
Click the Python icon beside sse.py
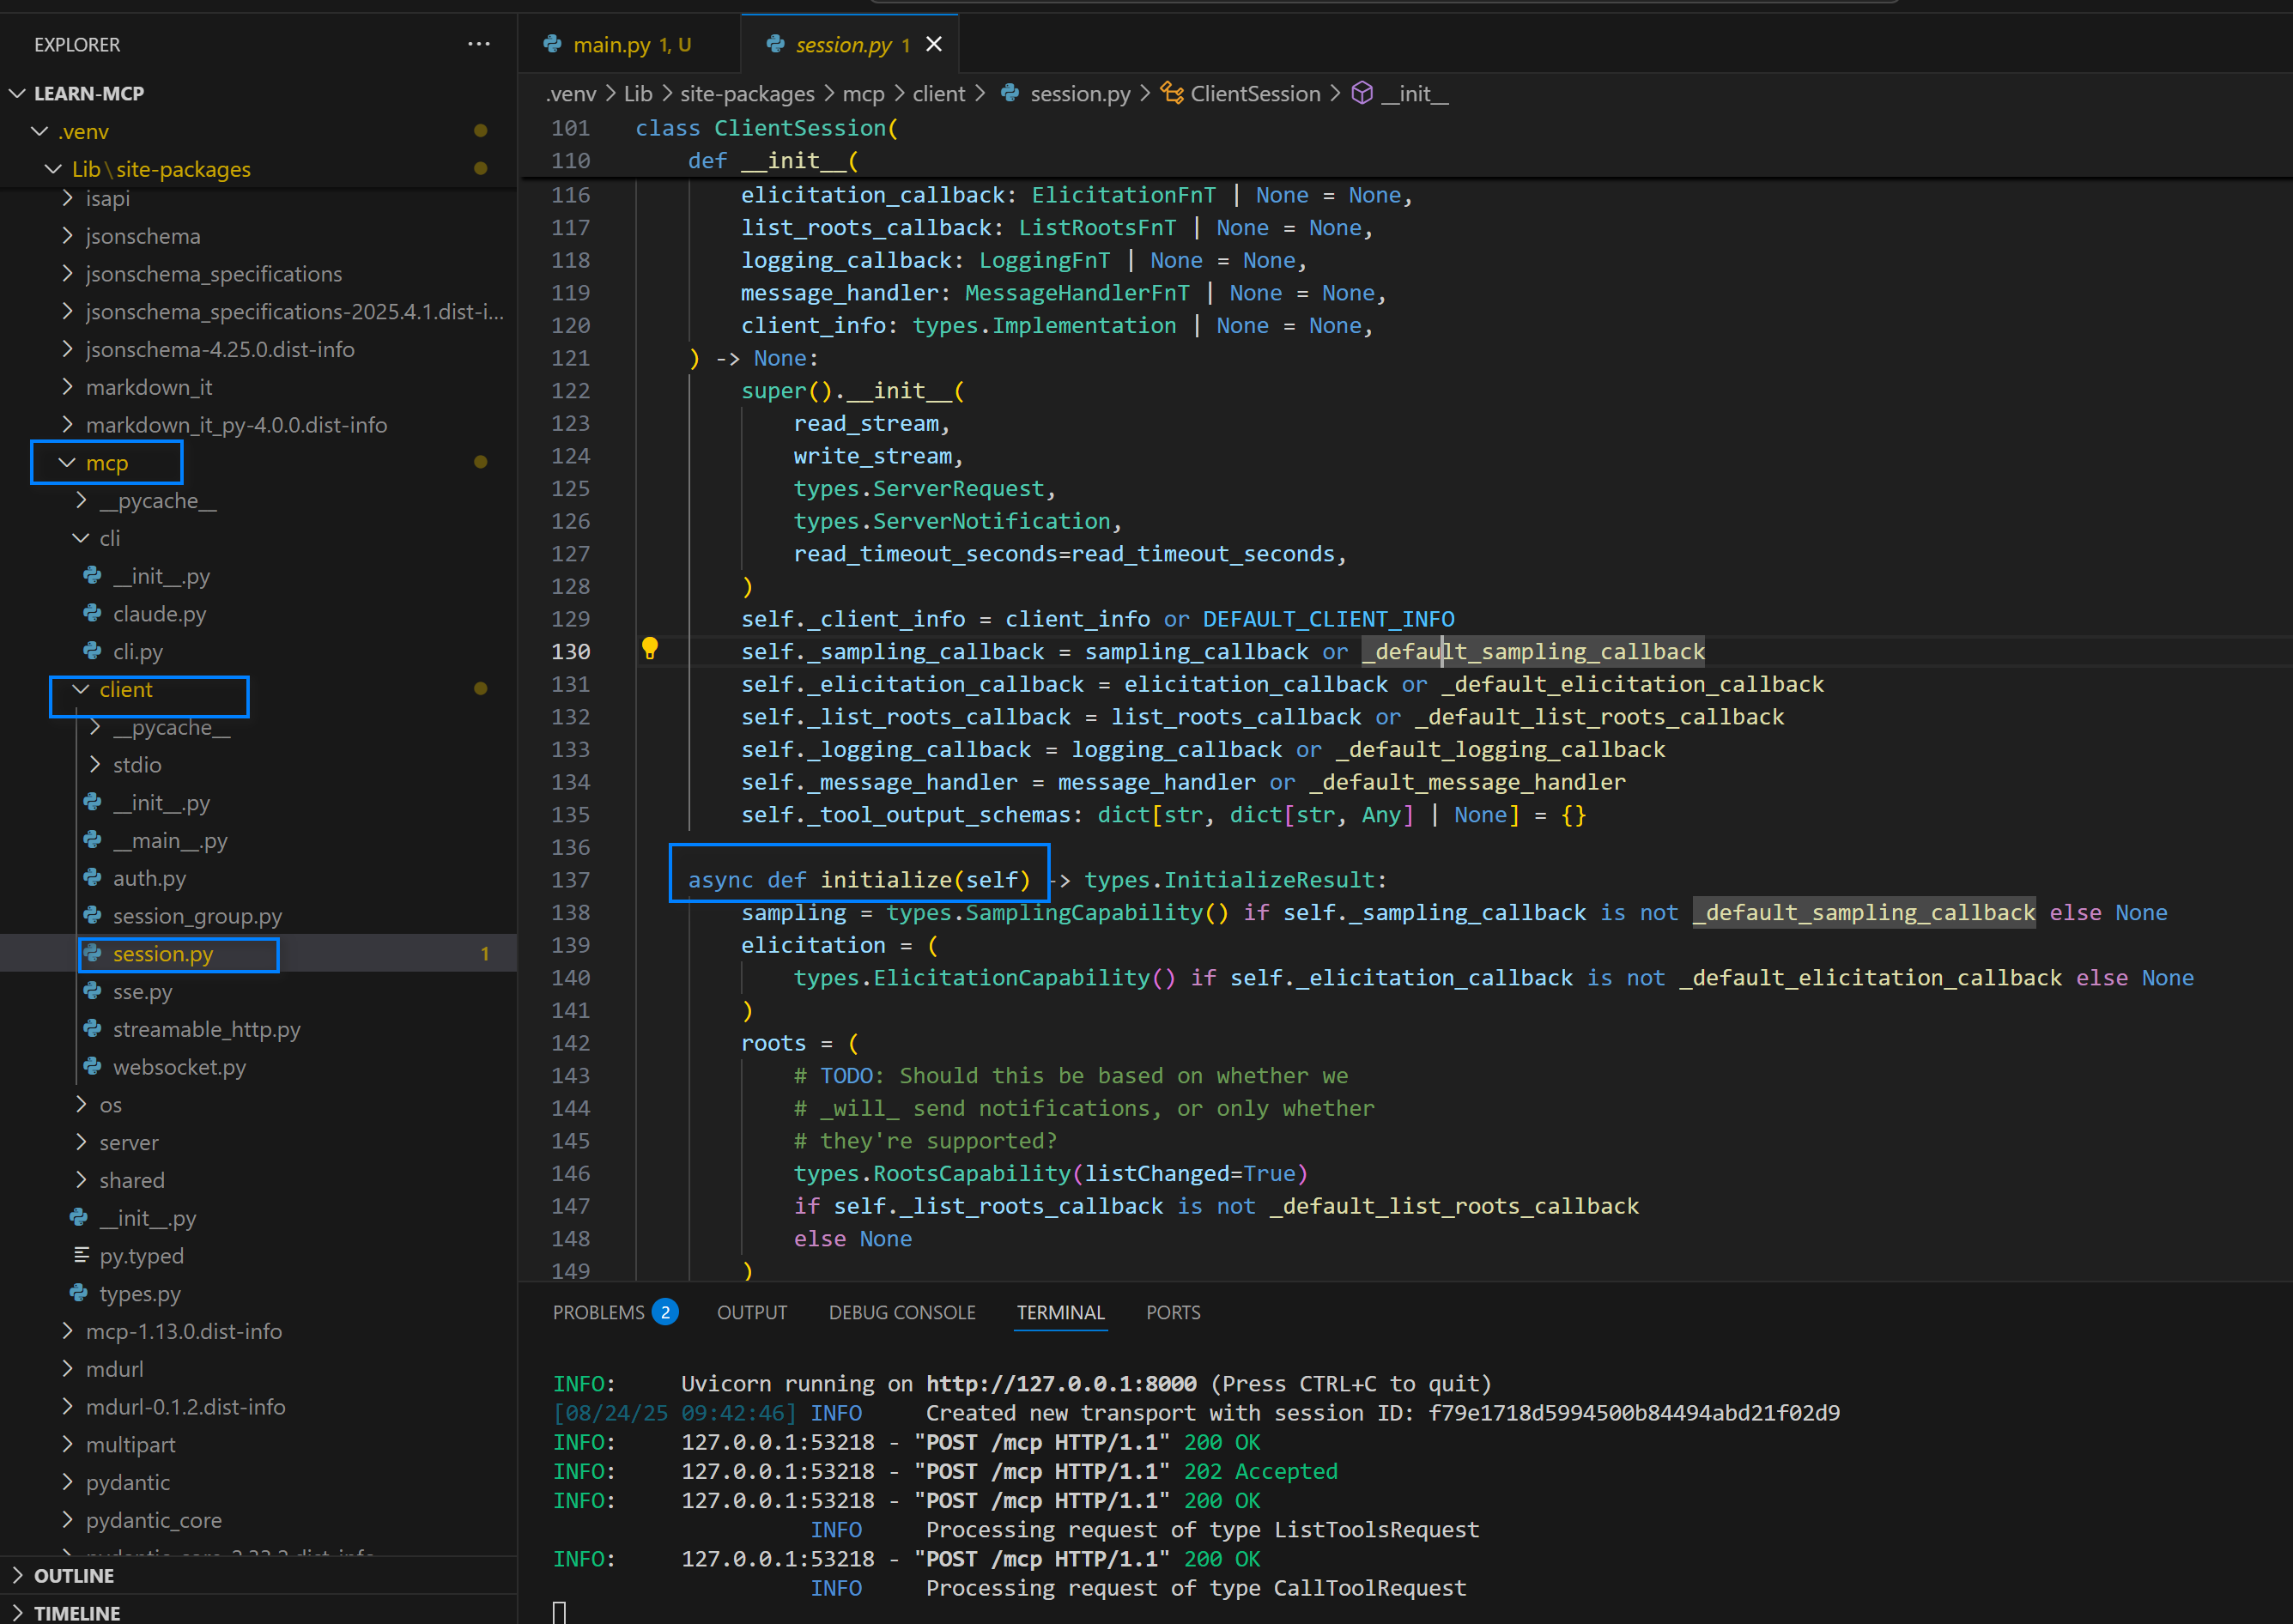[93, 991]
